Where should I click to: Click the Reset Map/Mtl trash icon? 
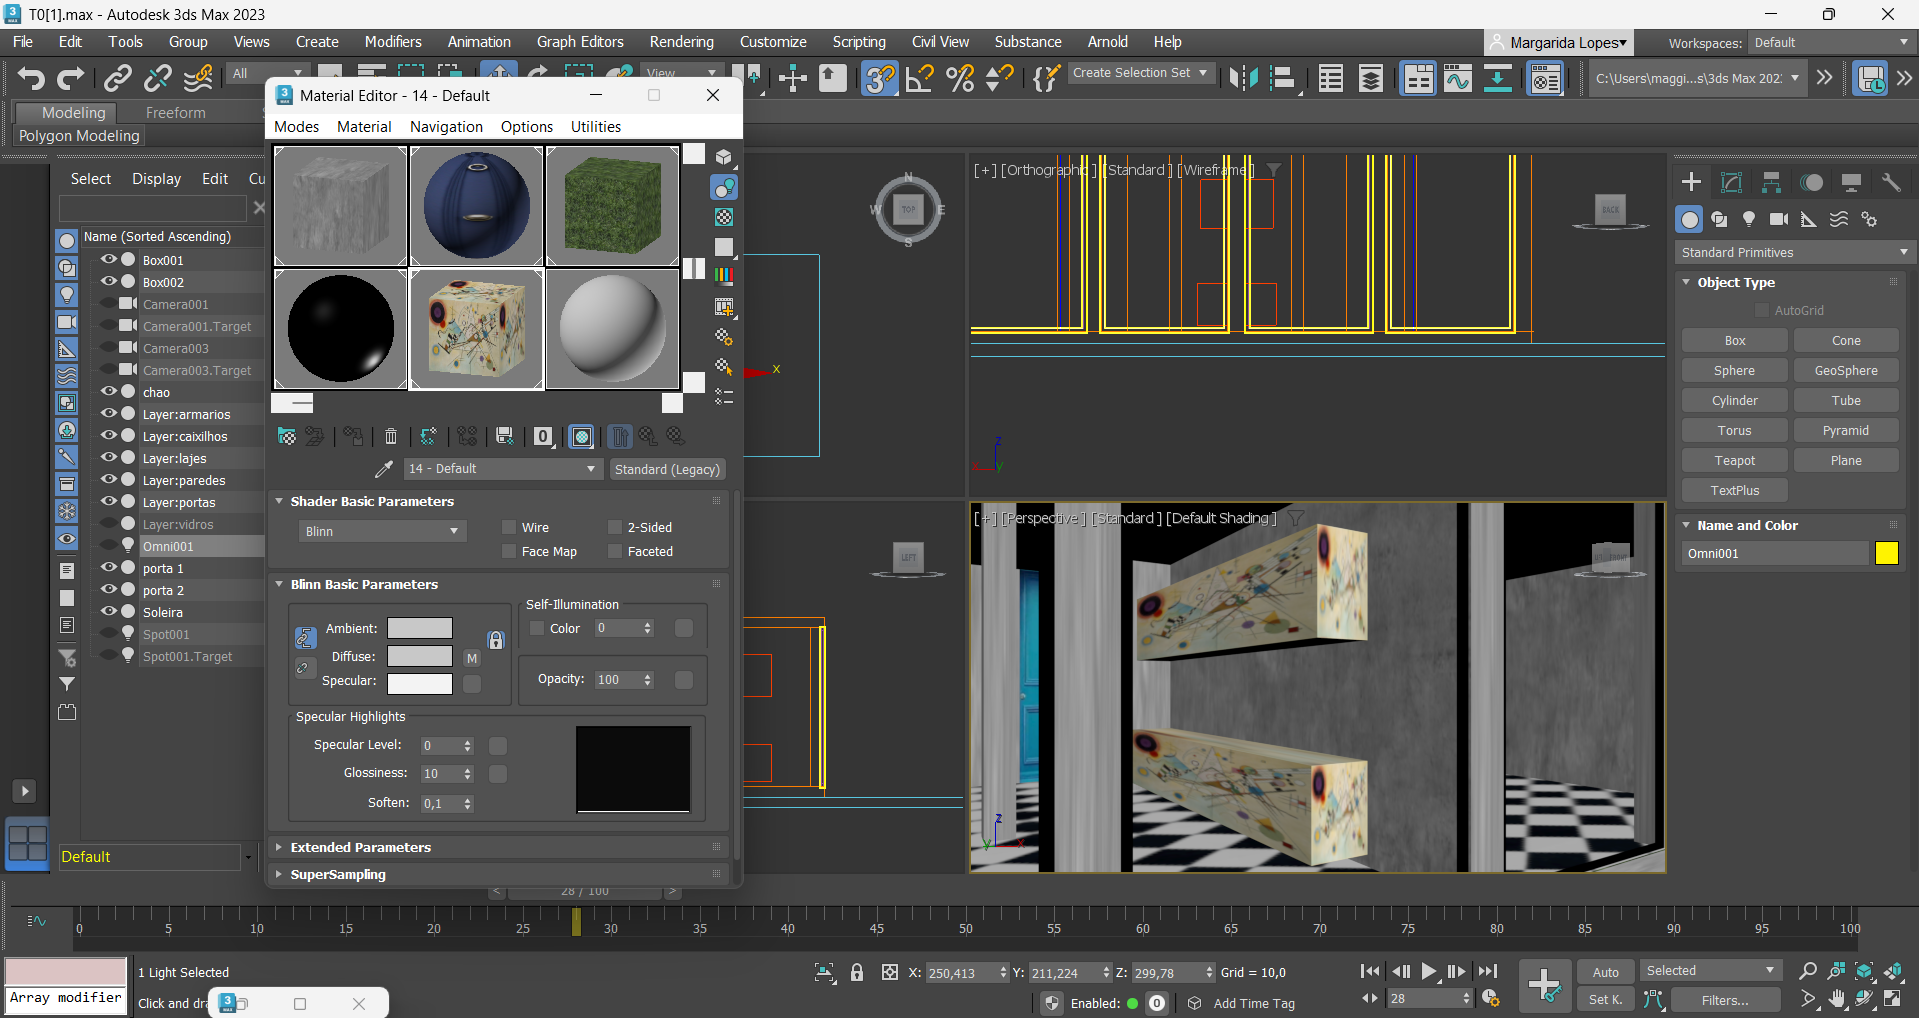(x=391, y=436)
